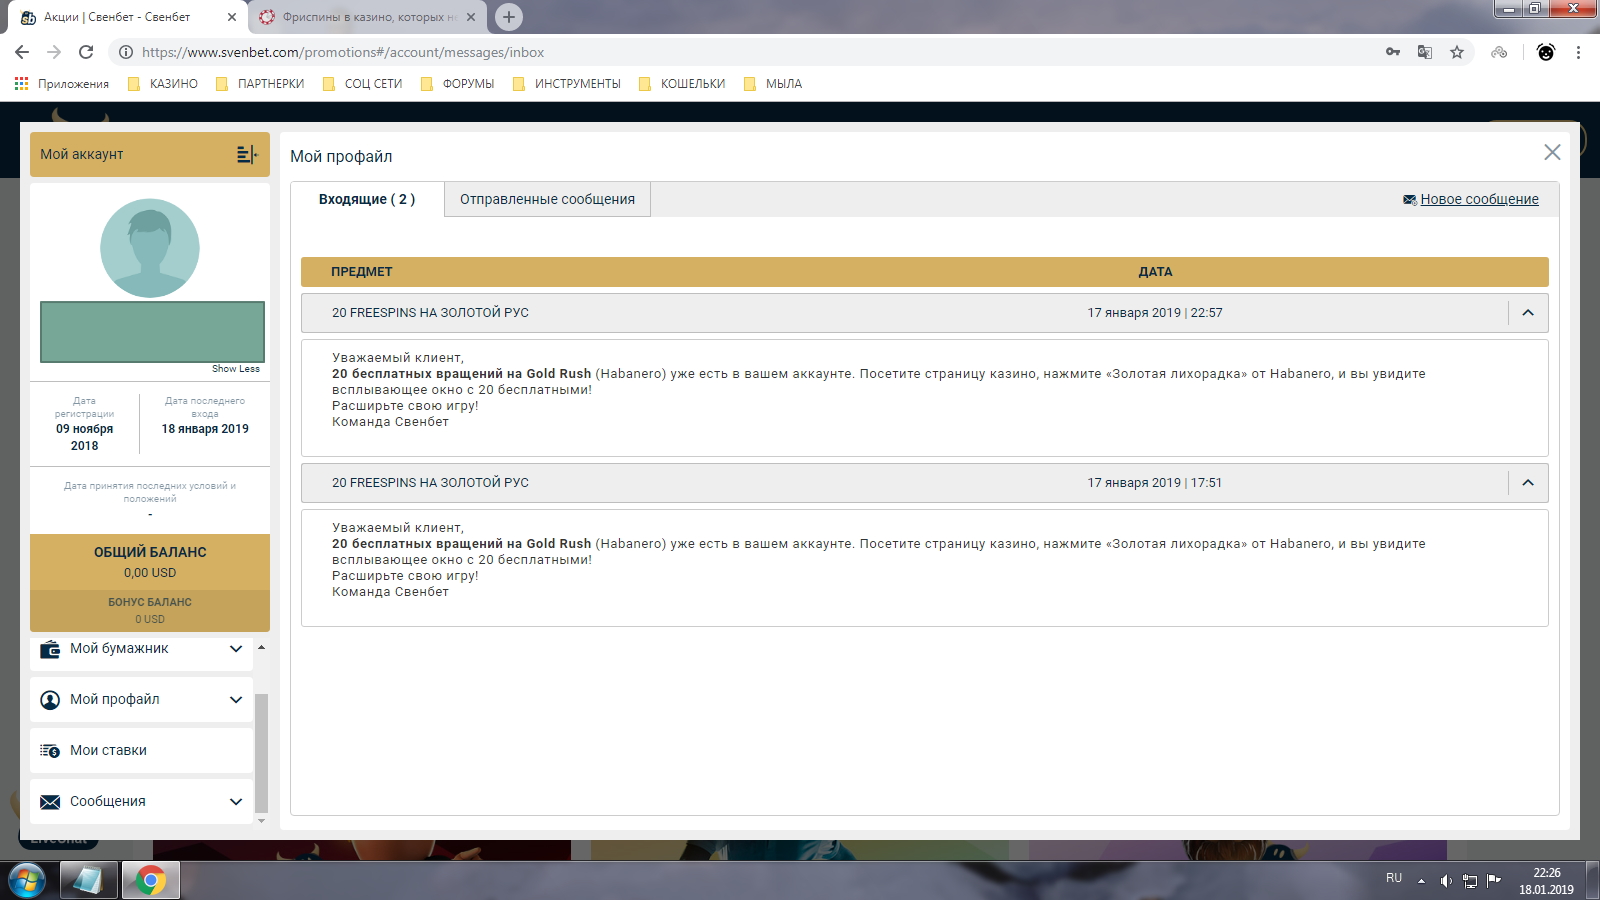Viewport: 1600px width, 900px height.
Task: Click the ОБЩИЙ БАЛАНС 0,00 USD panel
Action: point(150,562)
